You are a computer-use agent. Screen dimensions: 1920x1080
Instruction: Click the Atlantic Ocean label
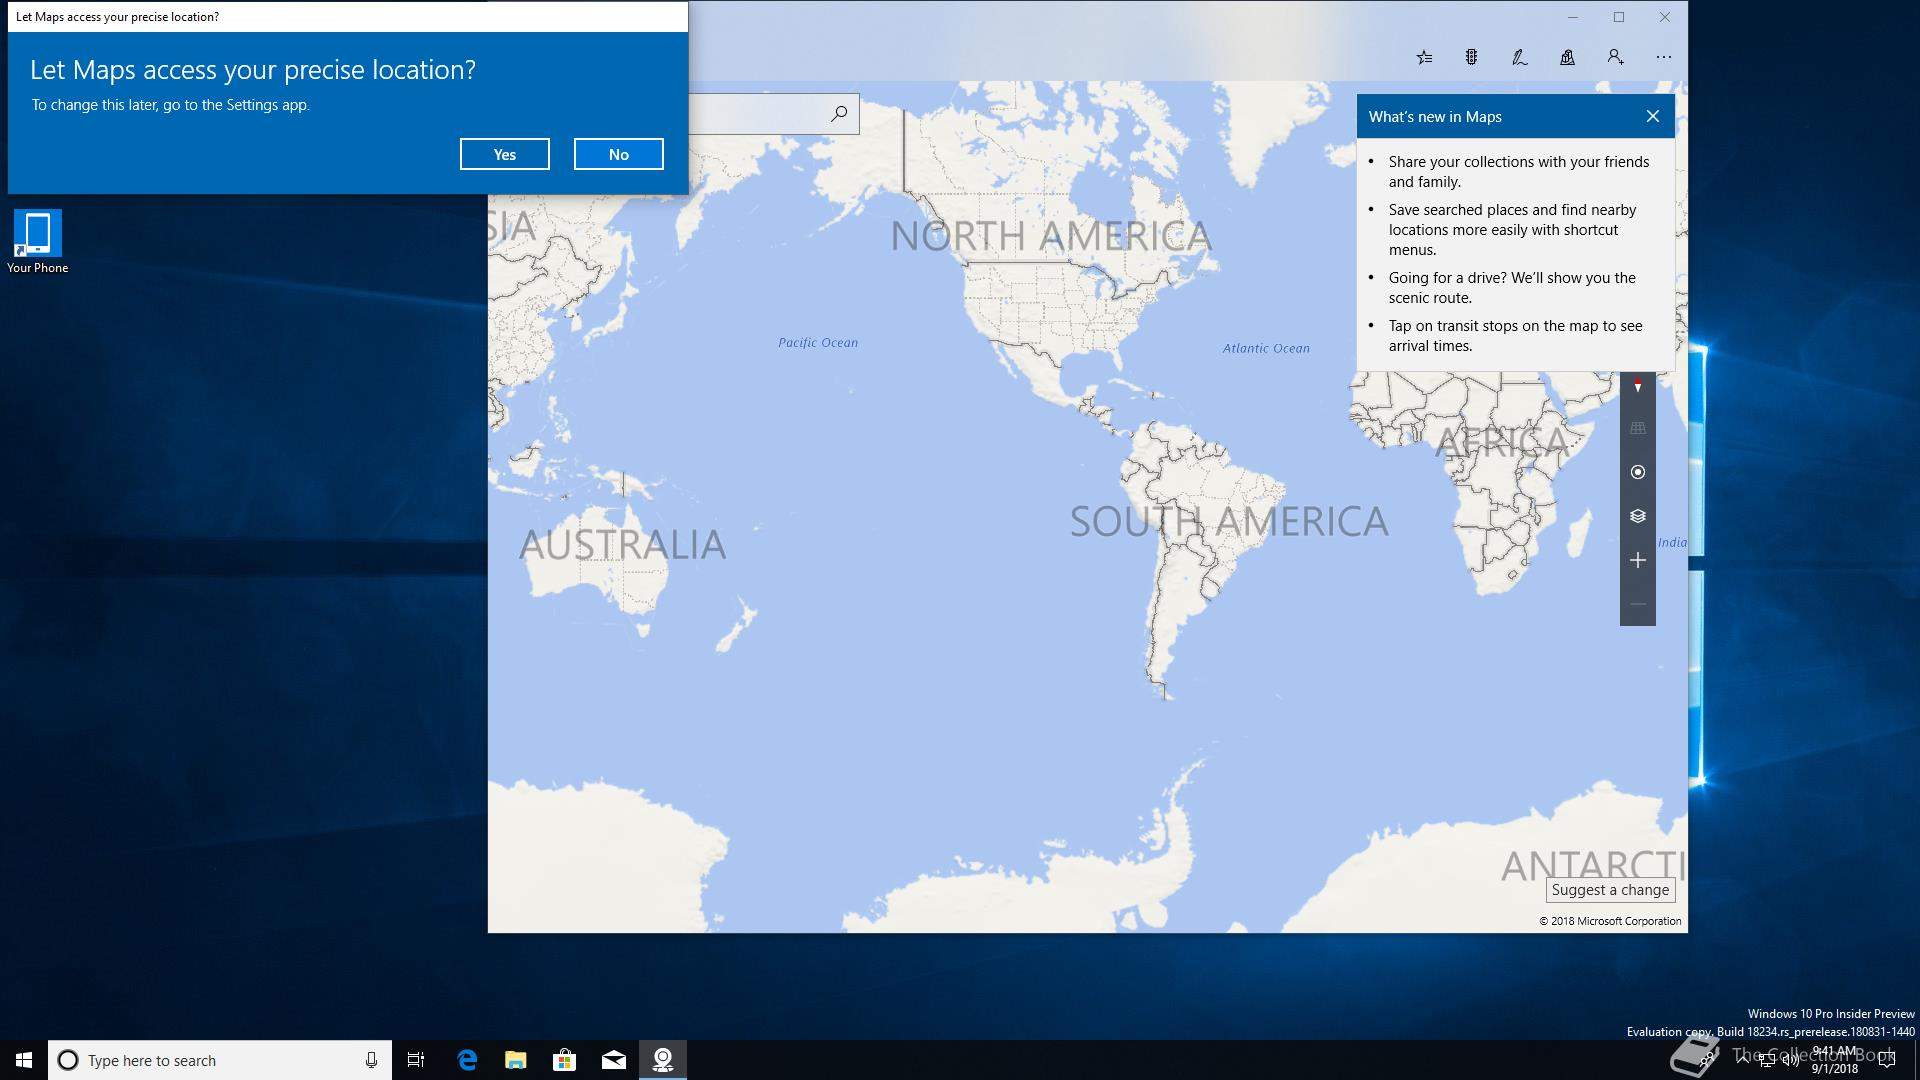point(1266,348)
